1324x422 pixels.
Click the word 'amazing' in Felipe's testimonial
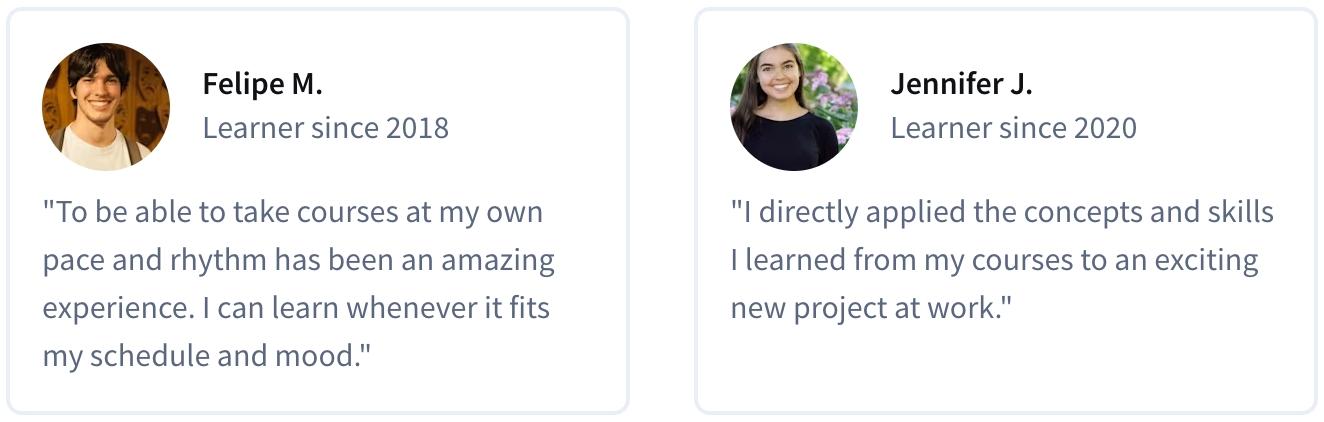498,261
